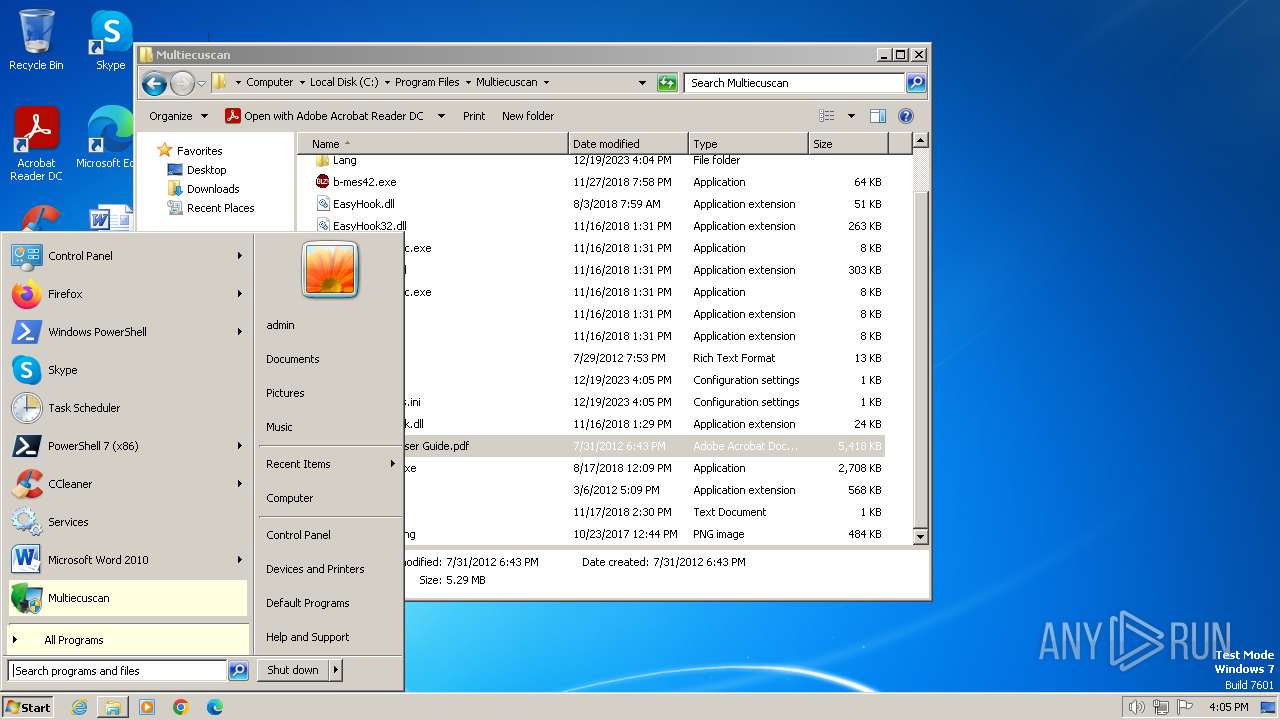Click New folder in Explorer toolbar
Screen dimensions: 1280x720
pyautogui.click(x=528, y=116)
